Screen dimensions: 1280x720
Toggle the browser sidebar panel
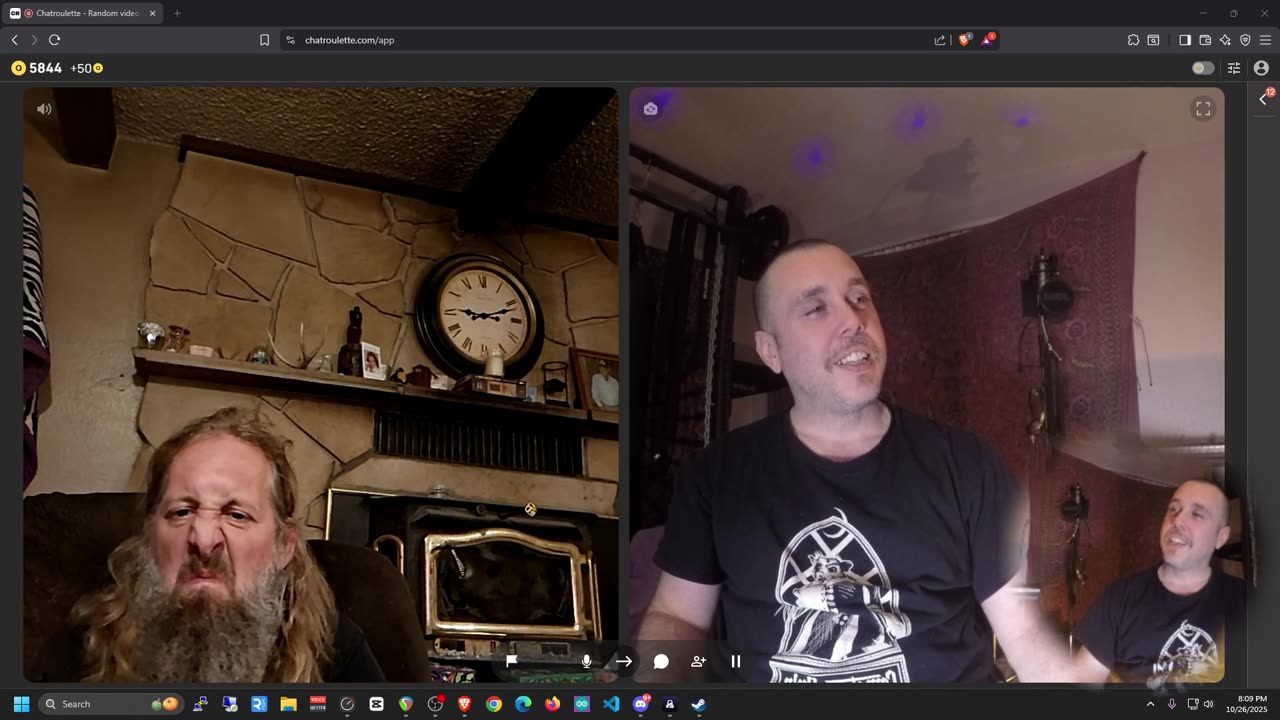1185,40
